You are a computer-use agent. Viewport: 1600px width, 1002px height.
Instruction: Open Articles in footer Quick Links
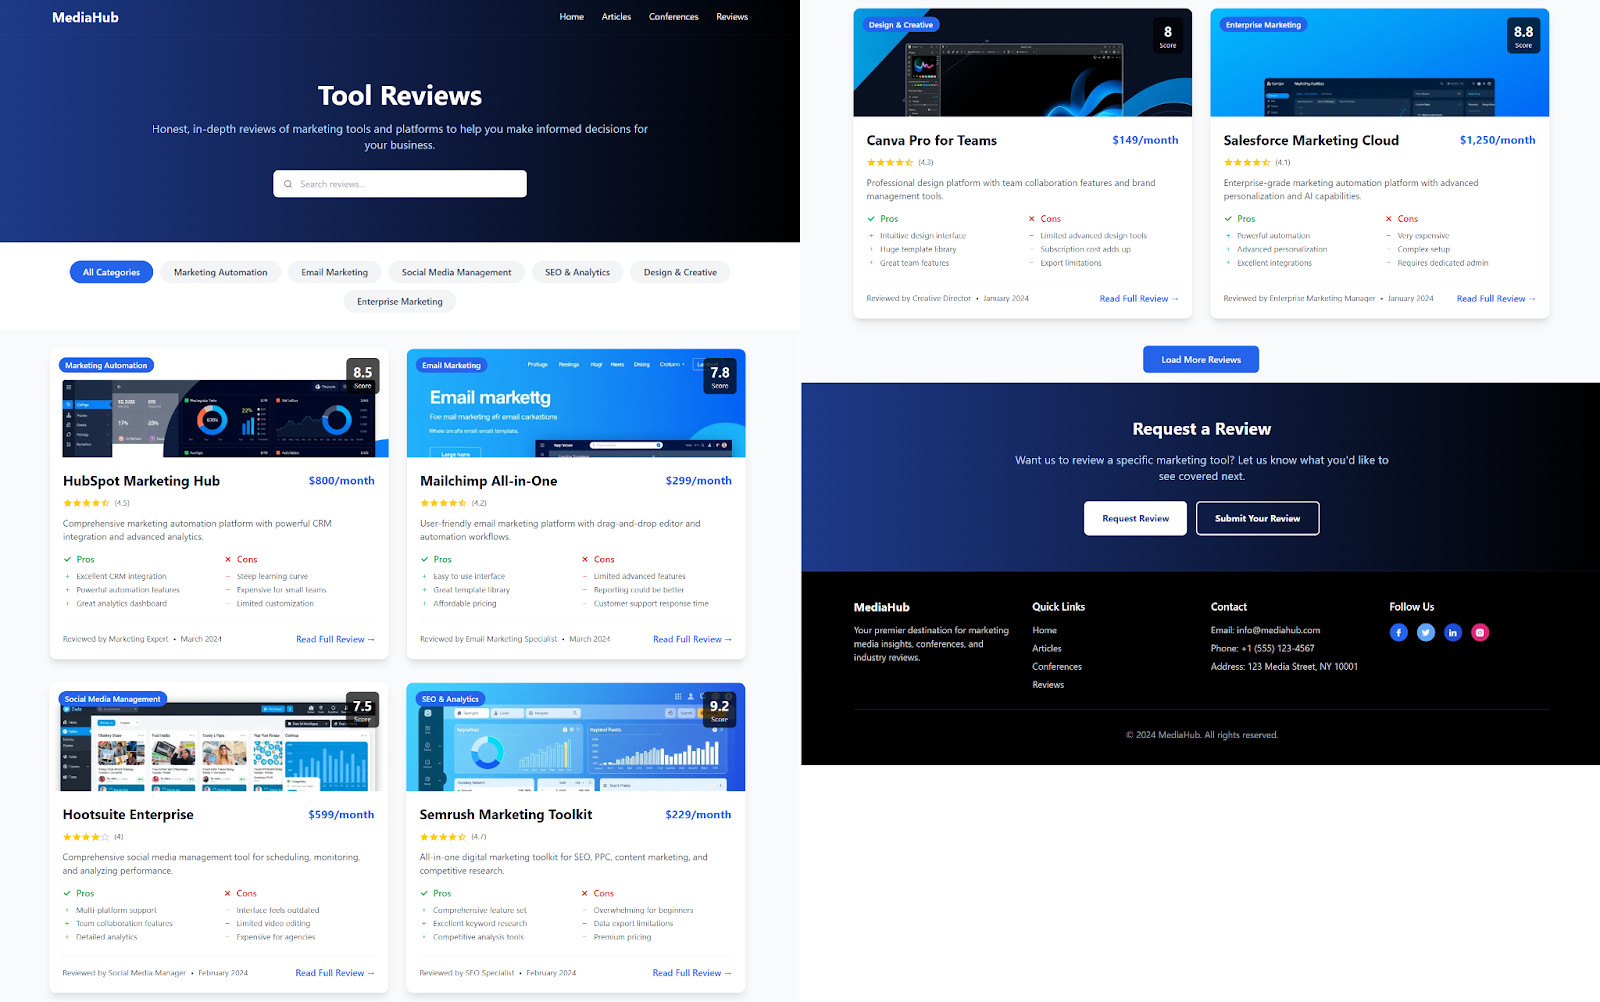tap(1047, 648)
